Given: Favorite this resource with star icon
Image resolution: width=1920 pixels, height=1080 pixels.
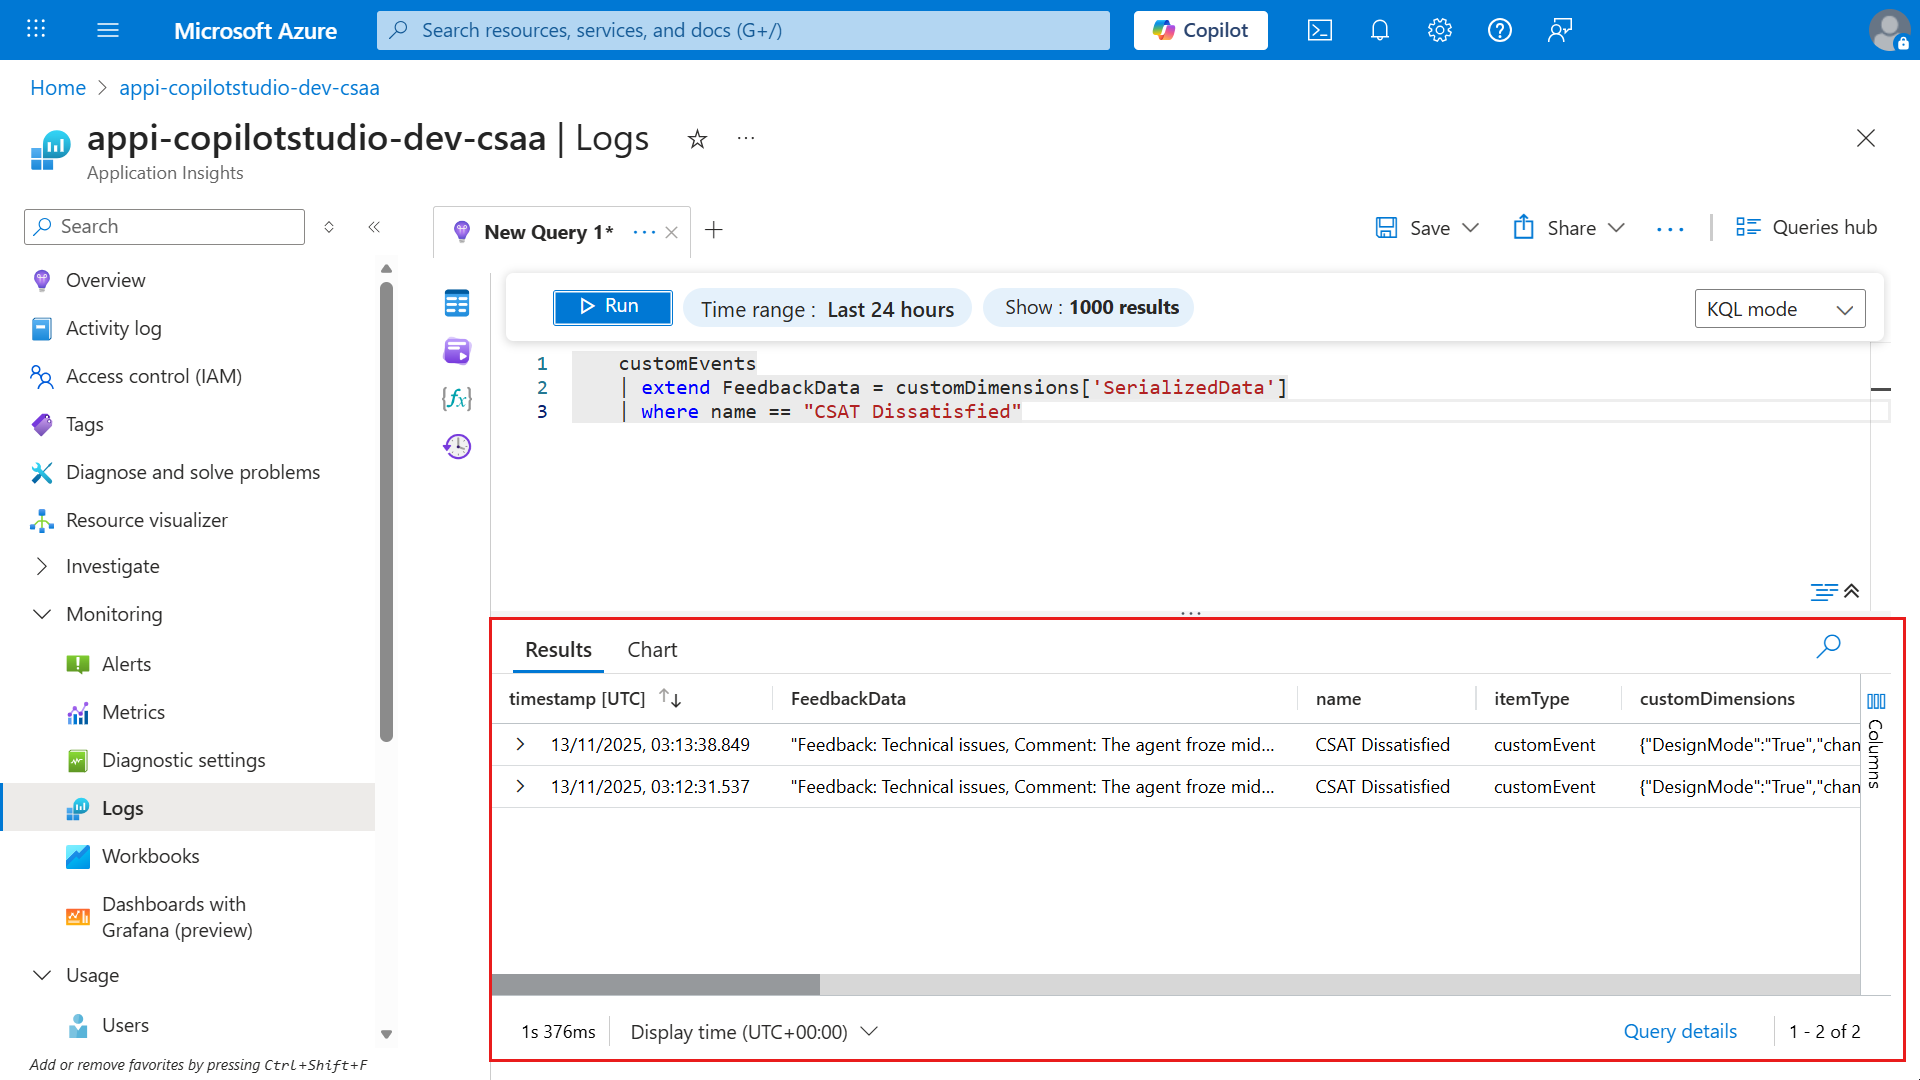Looking at the screenshot, I should (x=697, y=139).
